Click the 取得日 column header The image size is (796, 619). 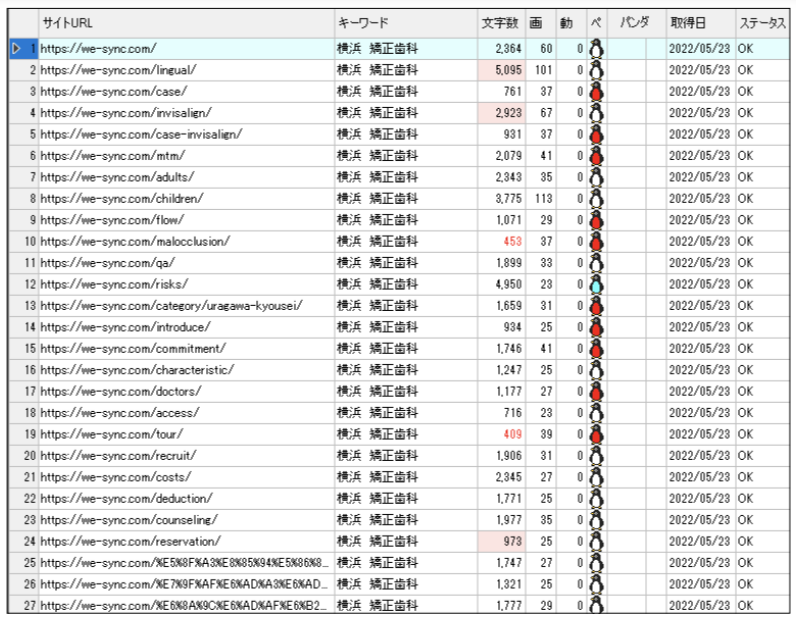699,23
